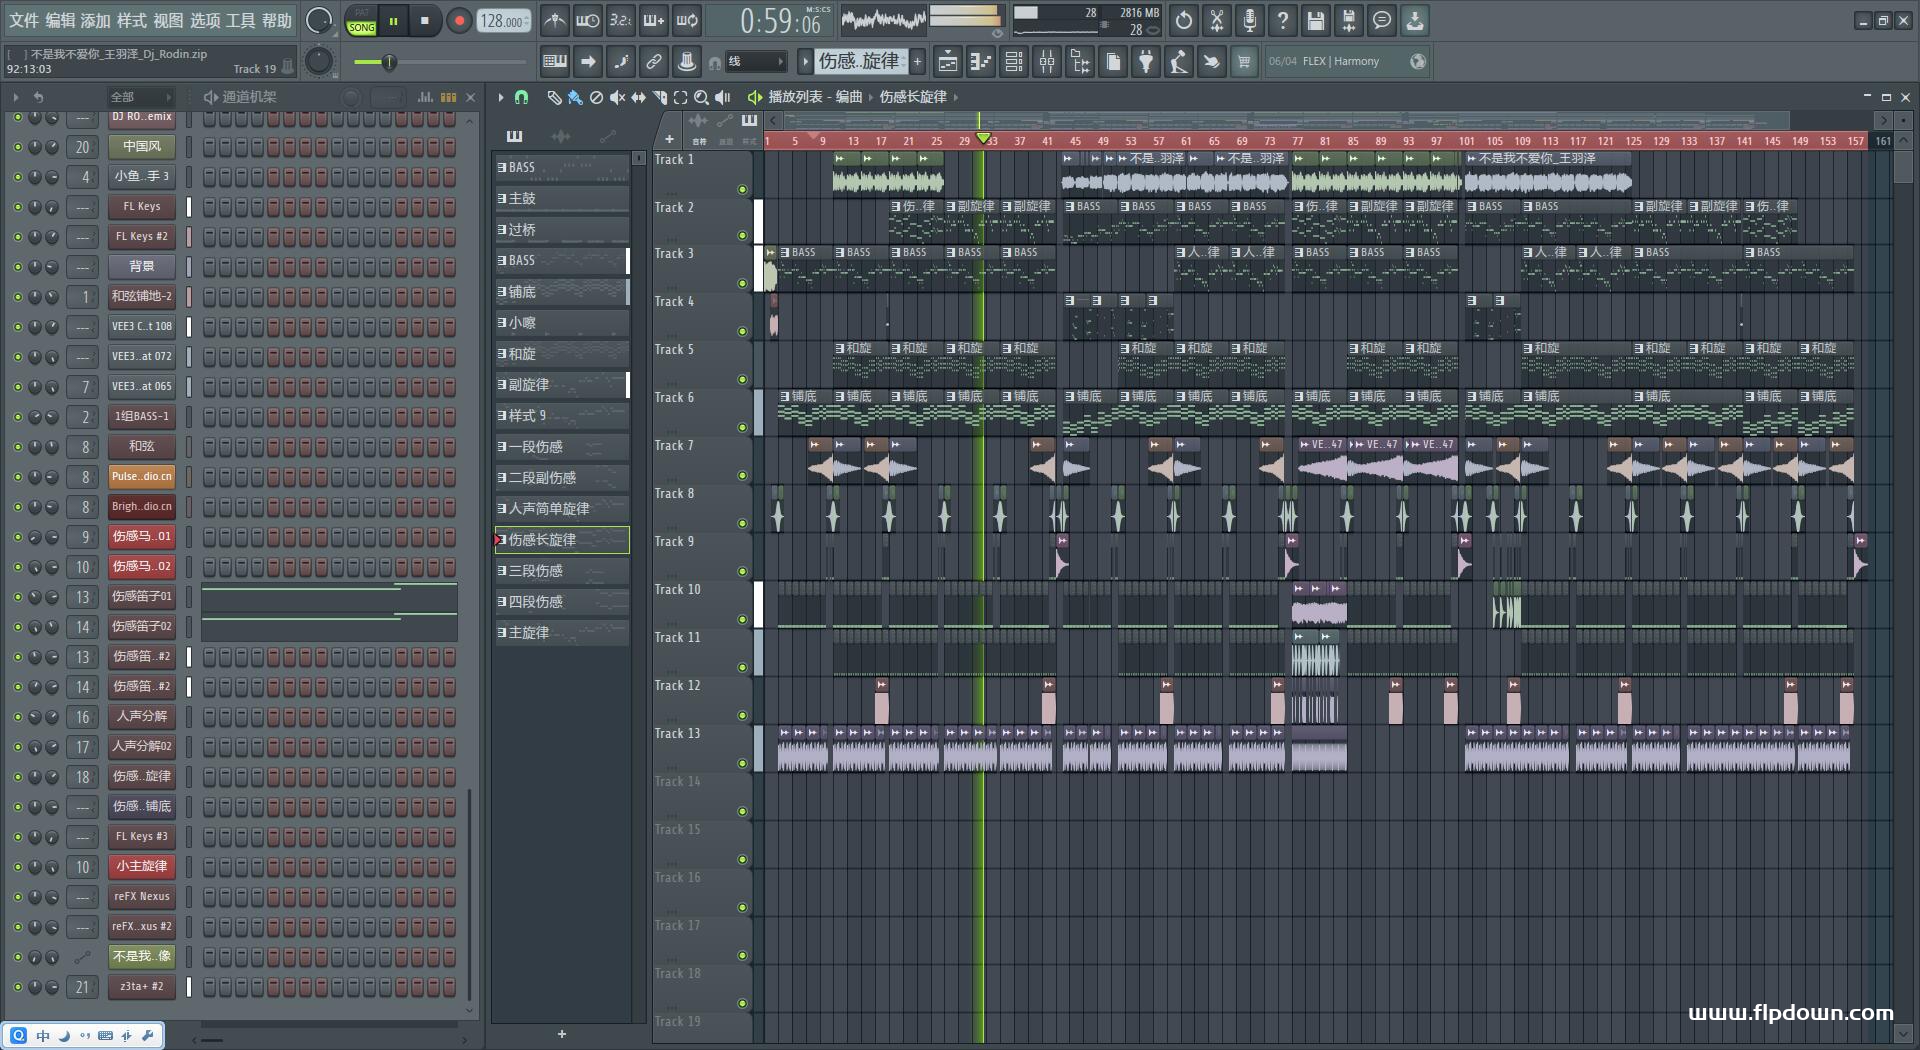Viewport: 1920px width, 1050px height.
Task: Select the playlist mute tool
Action: click(617, 97)
